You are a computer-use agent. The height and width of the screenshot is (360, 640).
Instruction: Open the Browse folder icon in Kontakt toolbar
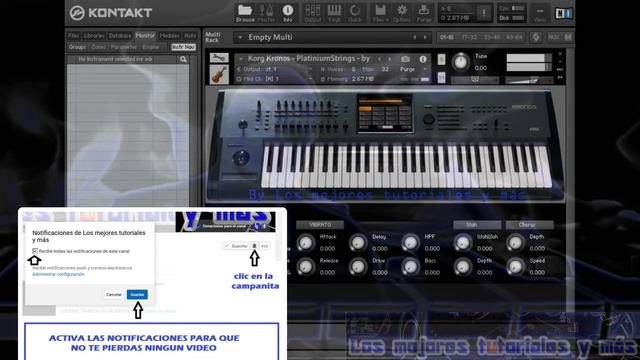click(x=245, y=13)
